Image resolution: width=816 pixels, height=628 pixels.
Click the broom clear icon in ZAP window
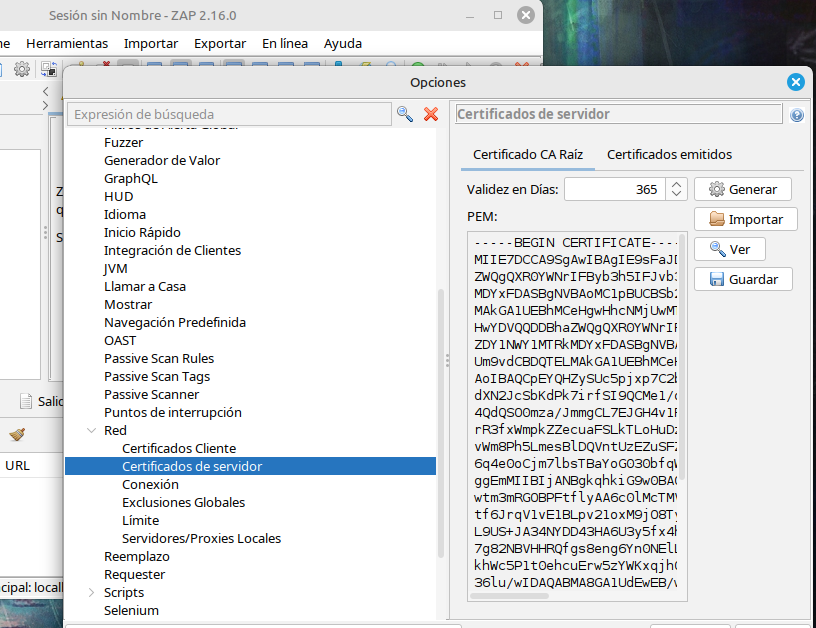pyautogui.click(x=17, y=434)
